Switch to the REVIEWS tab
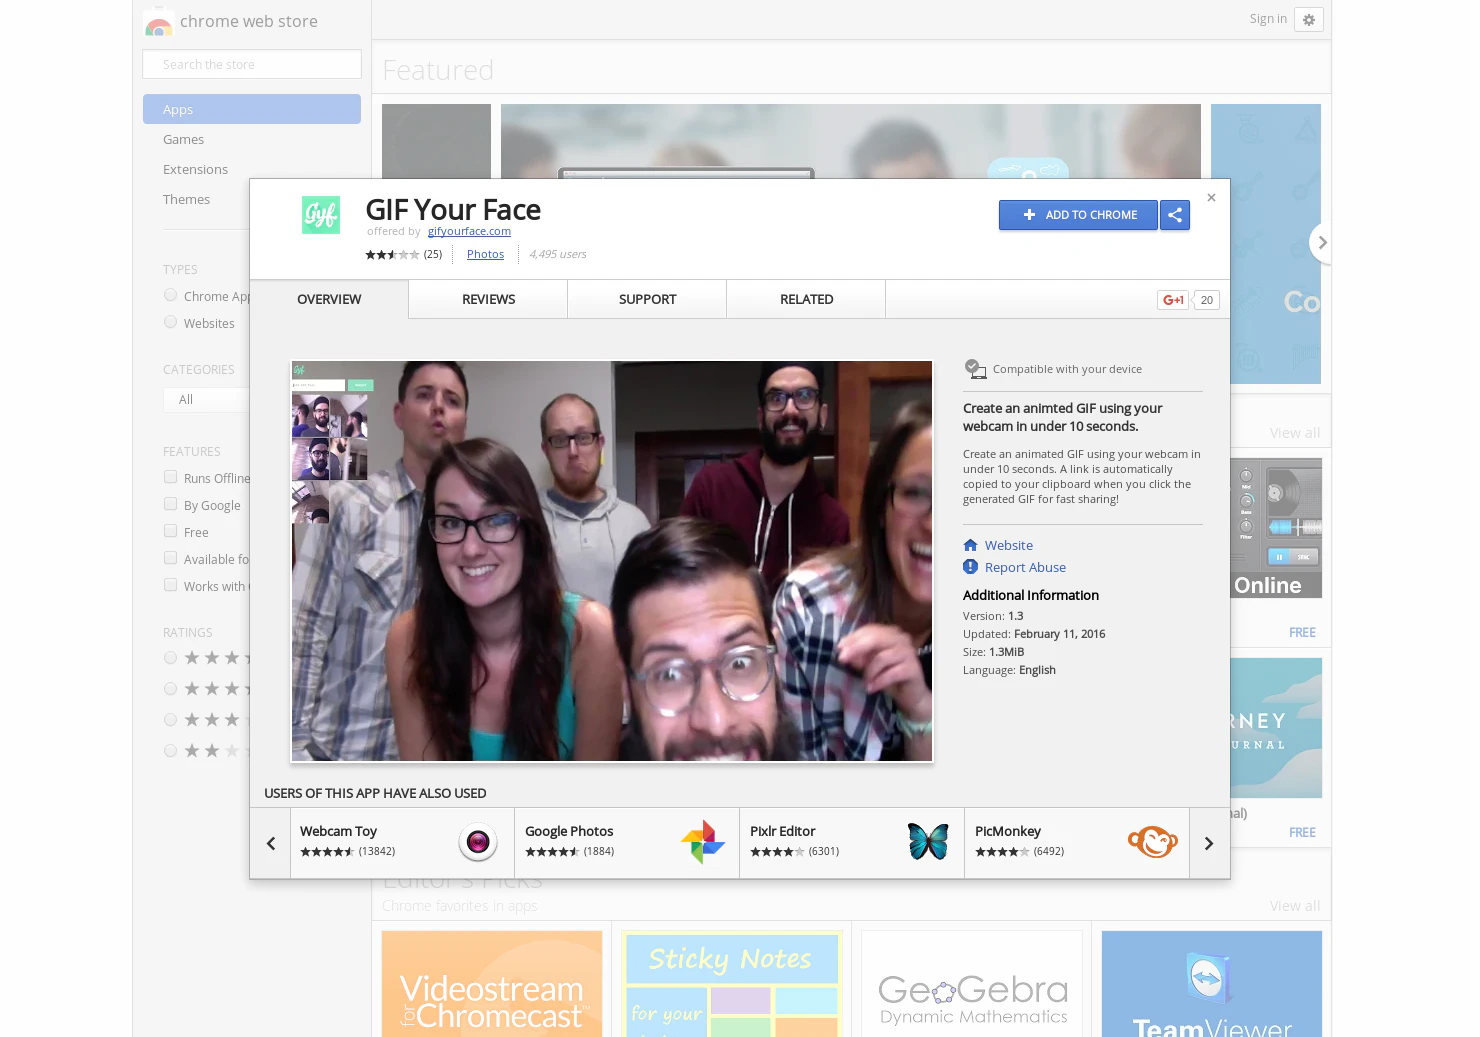Image resolution: width=1480 pixels, height=1037 pixels. click(x=488, y=299)
